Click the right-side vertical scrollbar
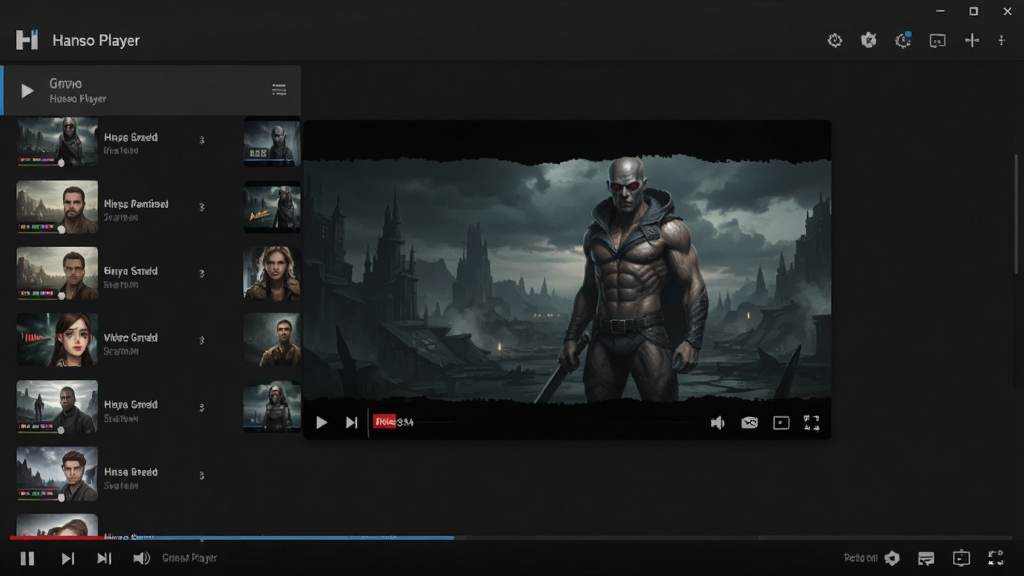Image resolution: width=1024 pixels, height=576 pixels. click(x=1016, y=214)
